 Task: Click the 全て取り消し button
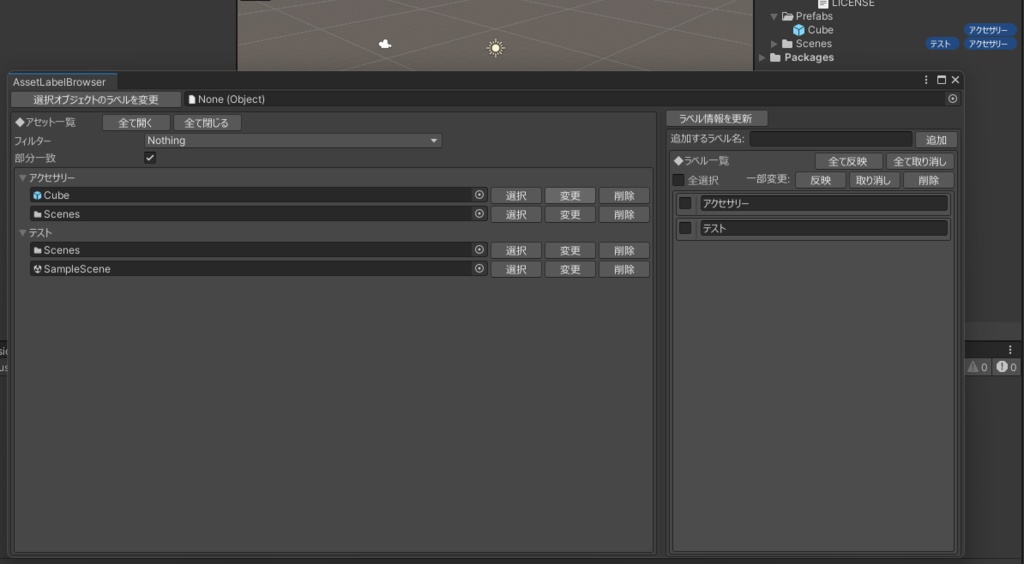[x=920, y=162]
